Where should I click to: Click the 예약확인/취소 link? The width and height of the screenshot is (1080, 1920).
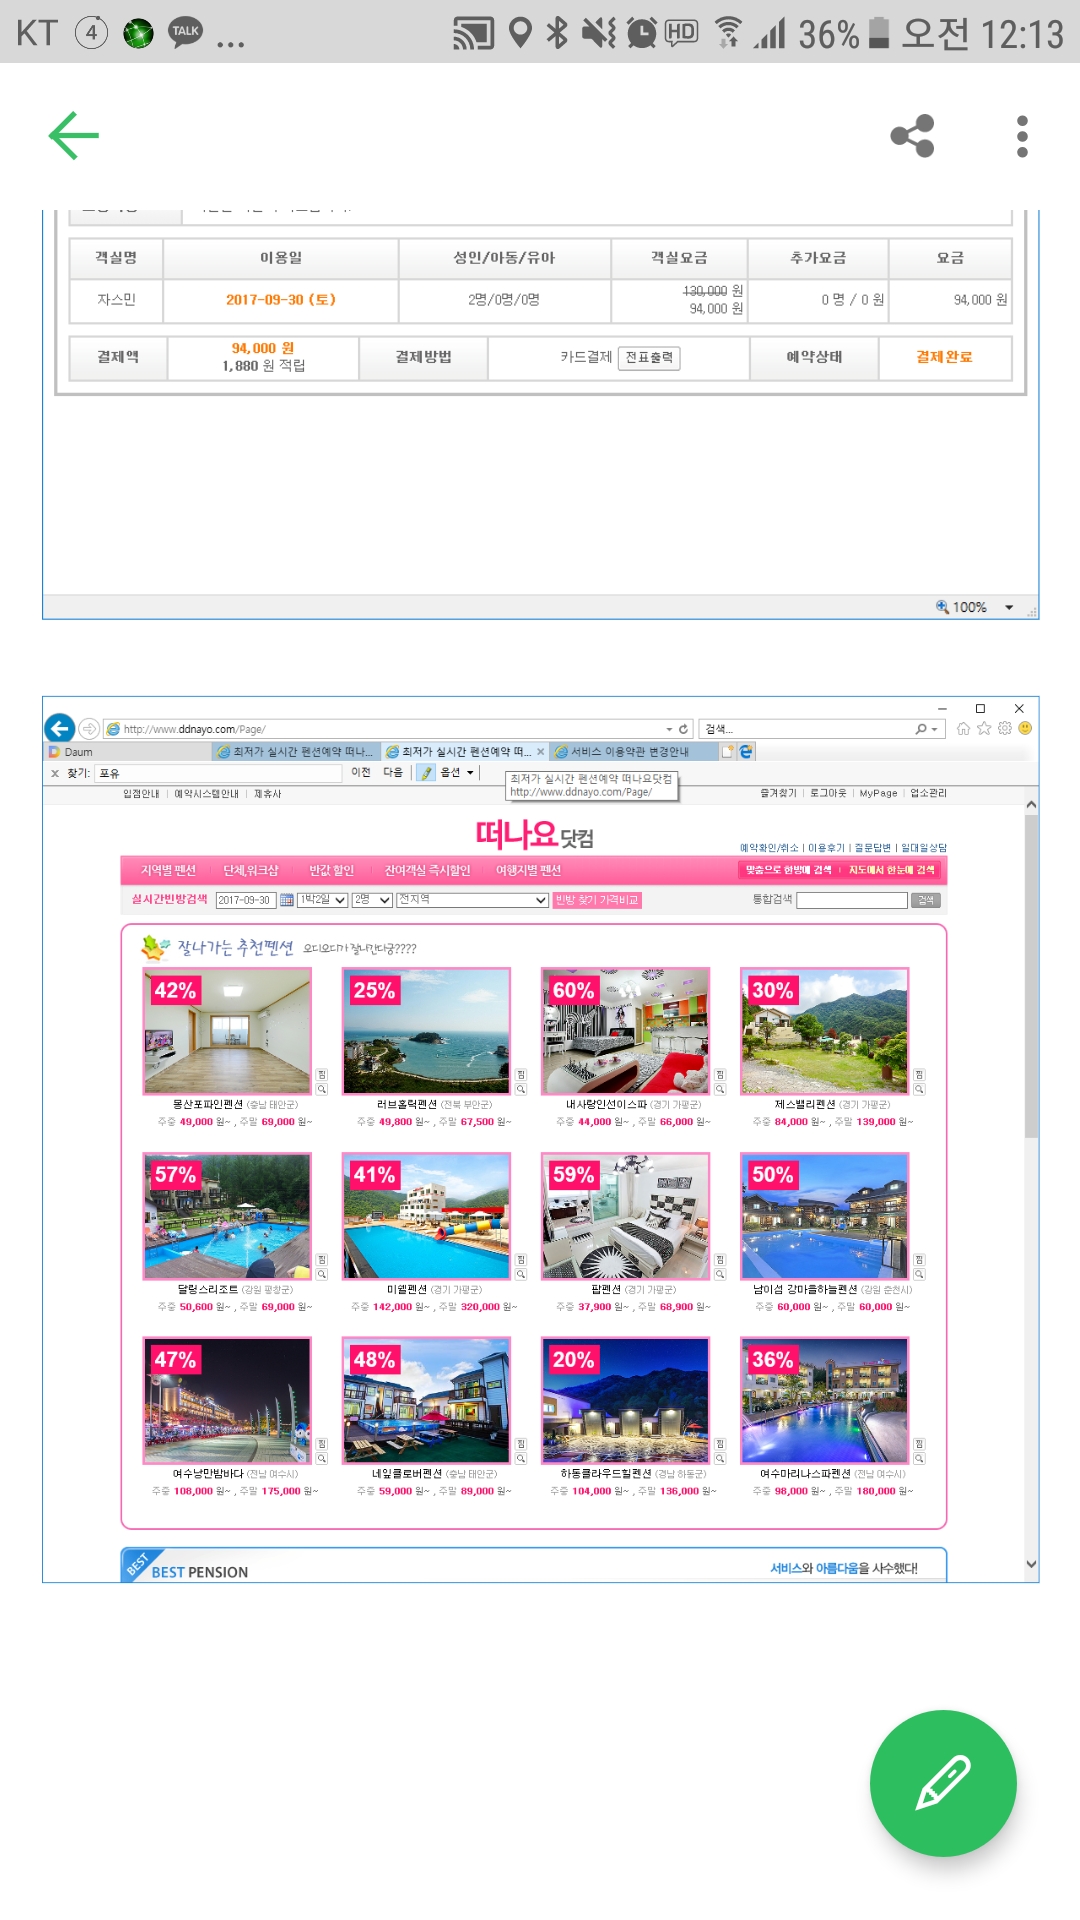pyautogui.click(x=769, y=848)
